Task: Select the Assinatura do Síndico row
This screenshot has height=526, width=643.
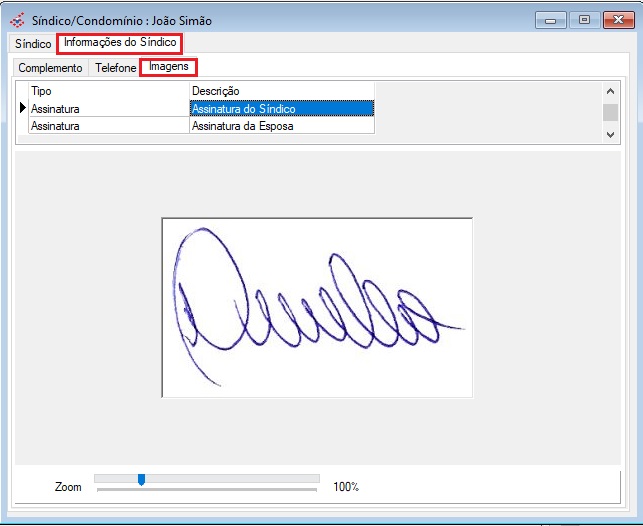Action: [281, 108]
